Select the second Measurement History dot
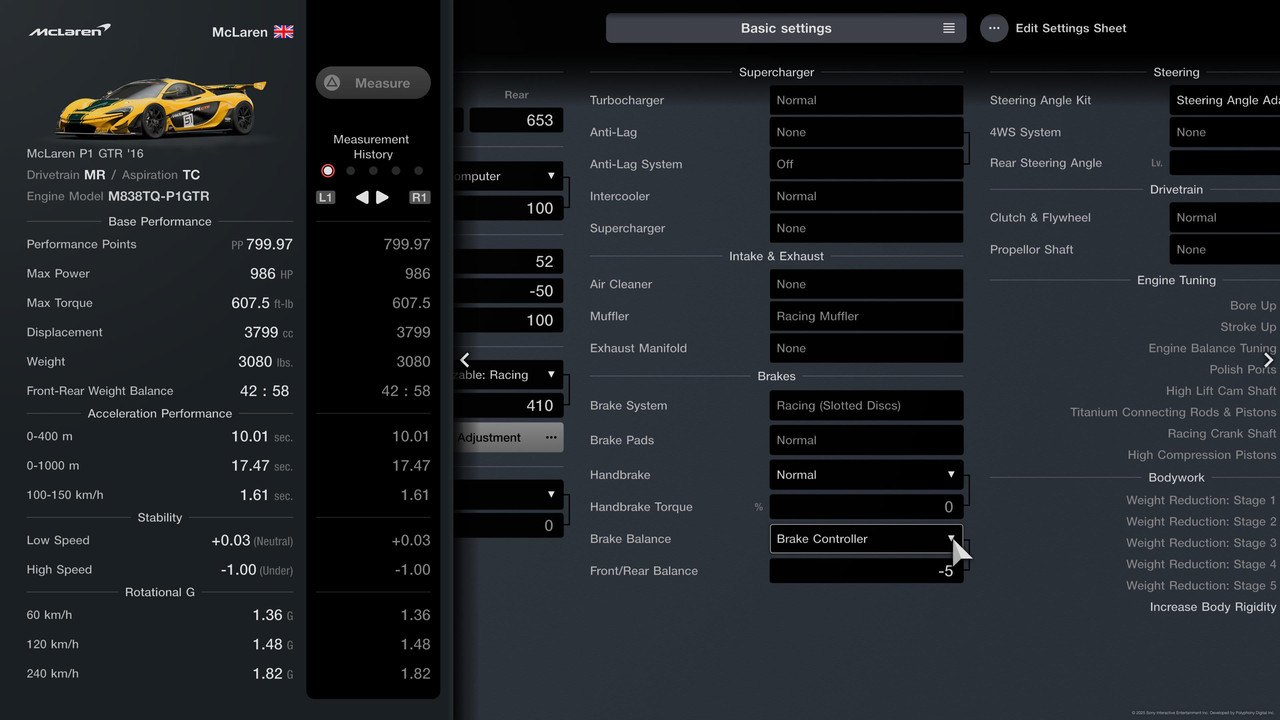The height and width of the screenshot is (720, 1280). coord(351,171)
